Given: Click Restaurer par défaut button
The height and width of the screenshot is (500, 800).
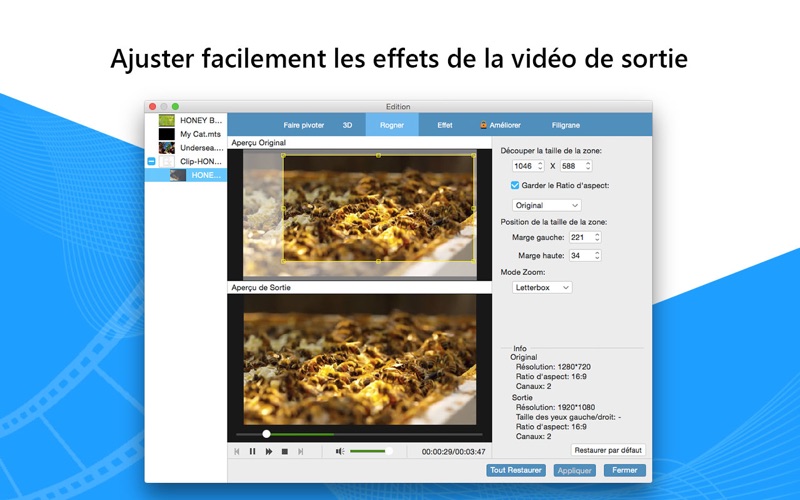Looking at the screenshot, I should tap(608, 450).
